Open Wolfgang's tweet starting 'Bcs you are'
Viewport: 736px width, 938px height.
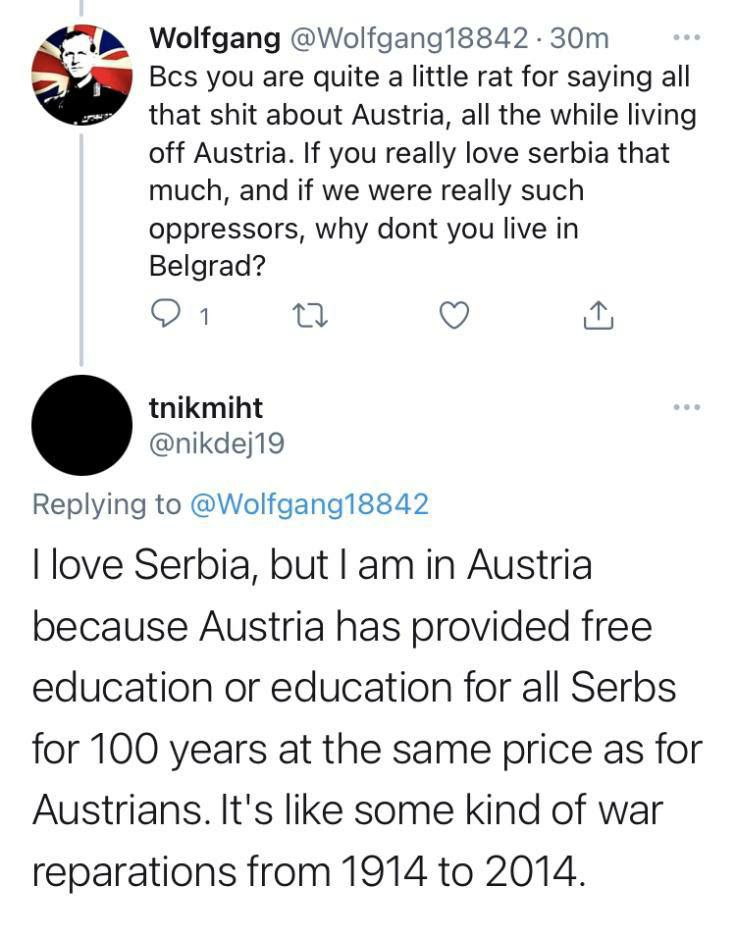pyautogui.click(x=420, y=152)
